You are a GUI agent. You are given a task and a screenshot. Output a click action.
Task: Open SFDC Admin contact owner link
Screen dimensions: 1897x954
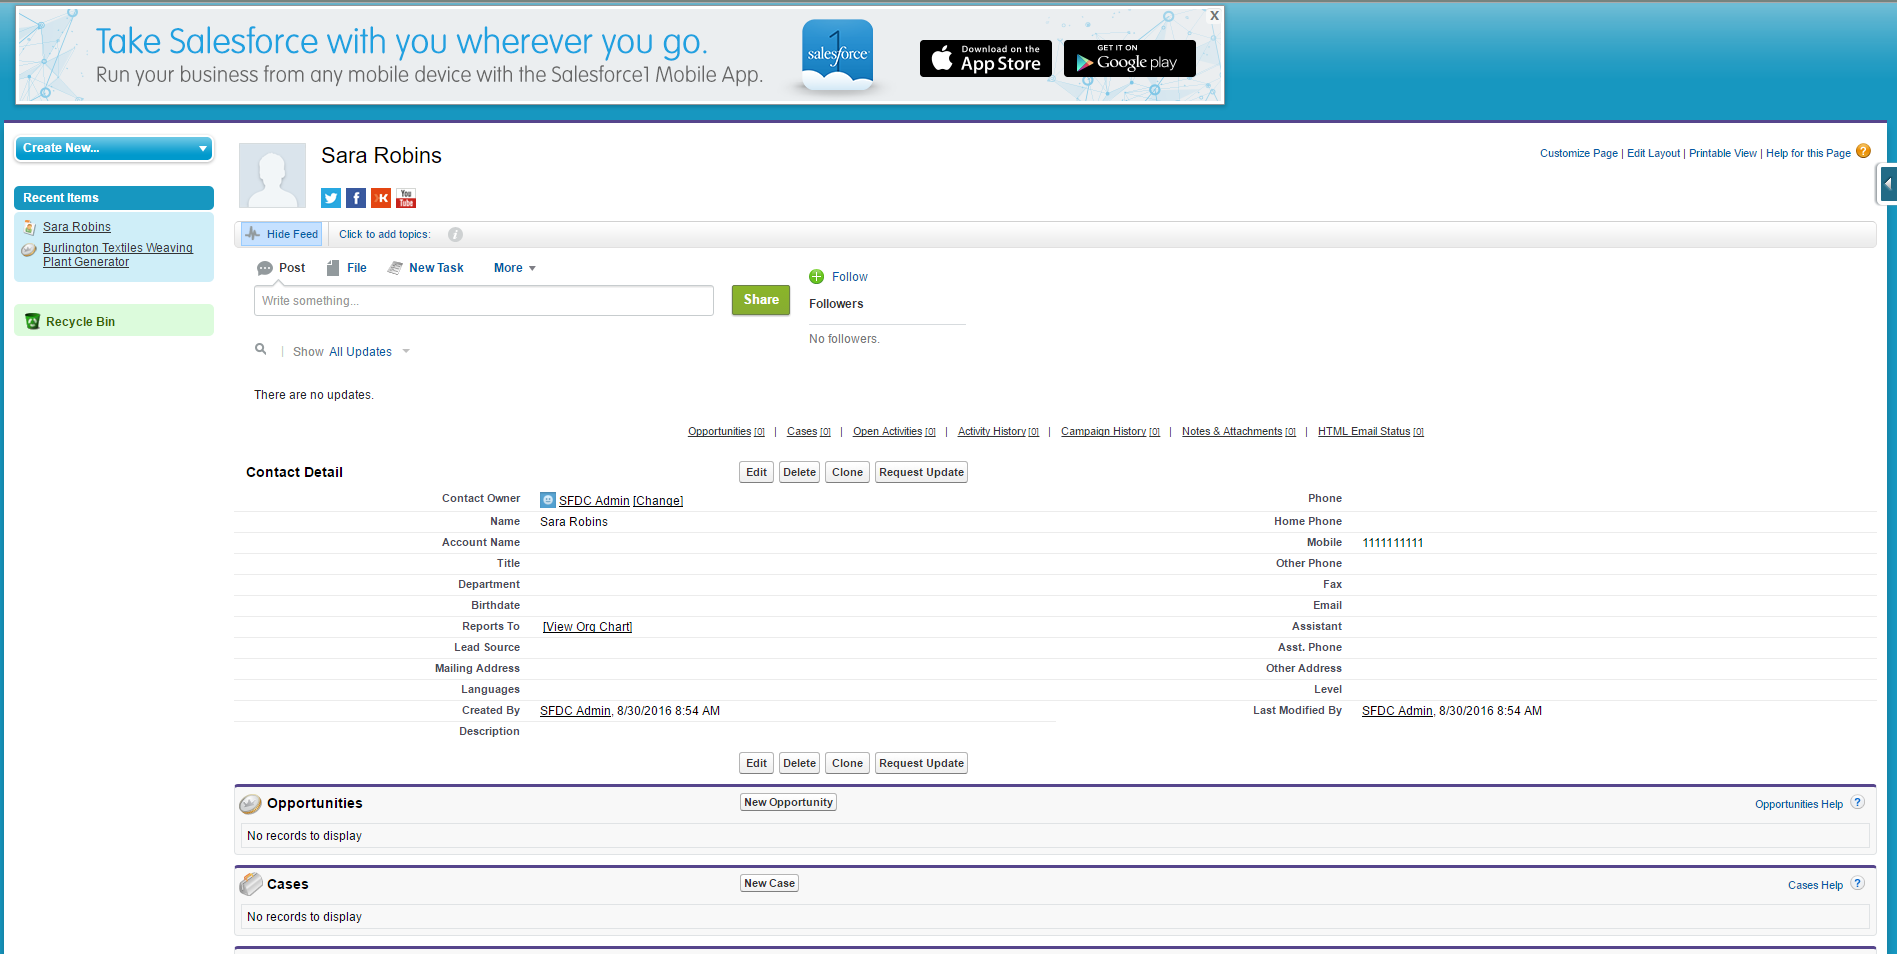[594, 501]
